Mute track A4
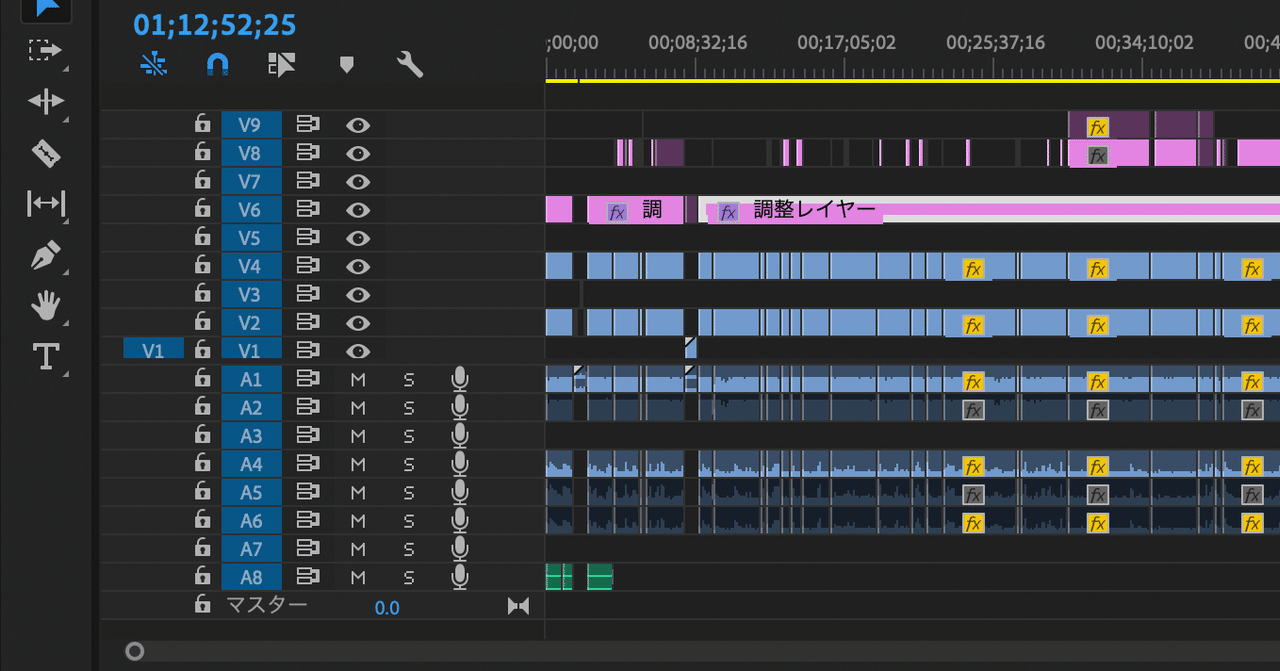The image size is (1280, 671). pyautogui.click(x=358, y=464)
